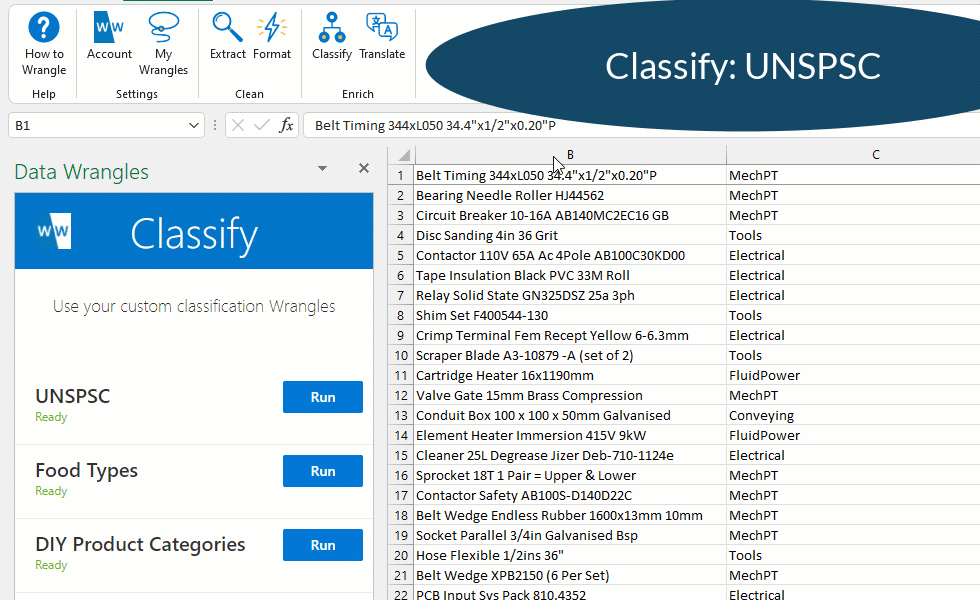Select the Belt Wedge Endless Rubber cell
Image resolution: width=980 pixels, height=600 pixels.
click(570, 516)
